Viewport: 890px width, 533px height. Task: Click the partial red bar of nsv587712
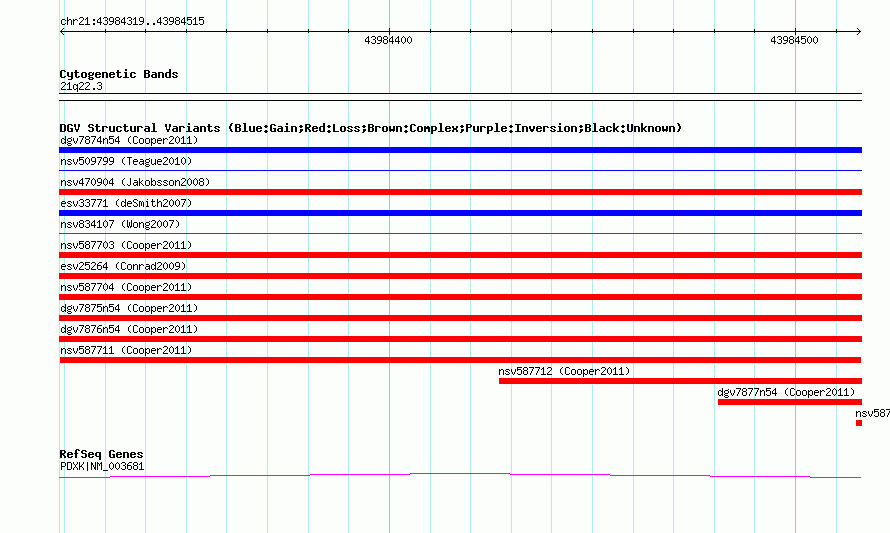[681, 381]
